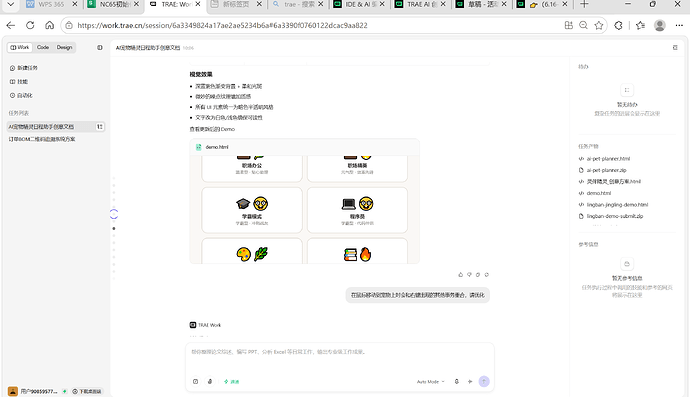Open the Auto Mode dropdown
This screenshot has height=397, width=690.
[430, 382]
